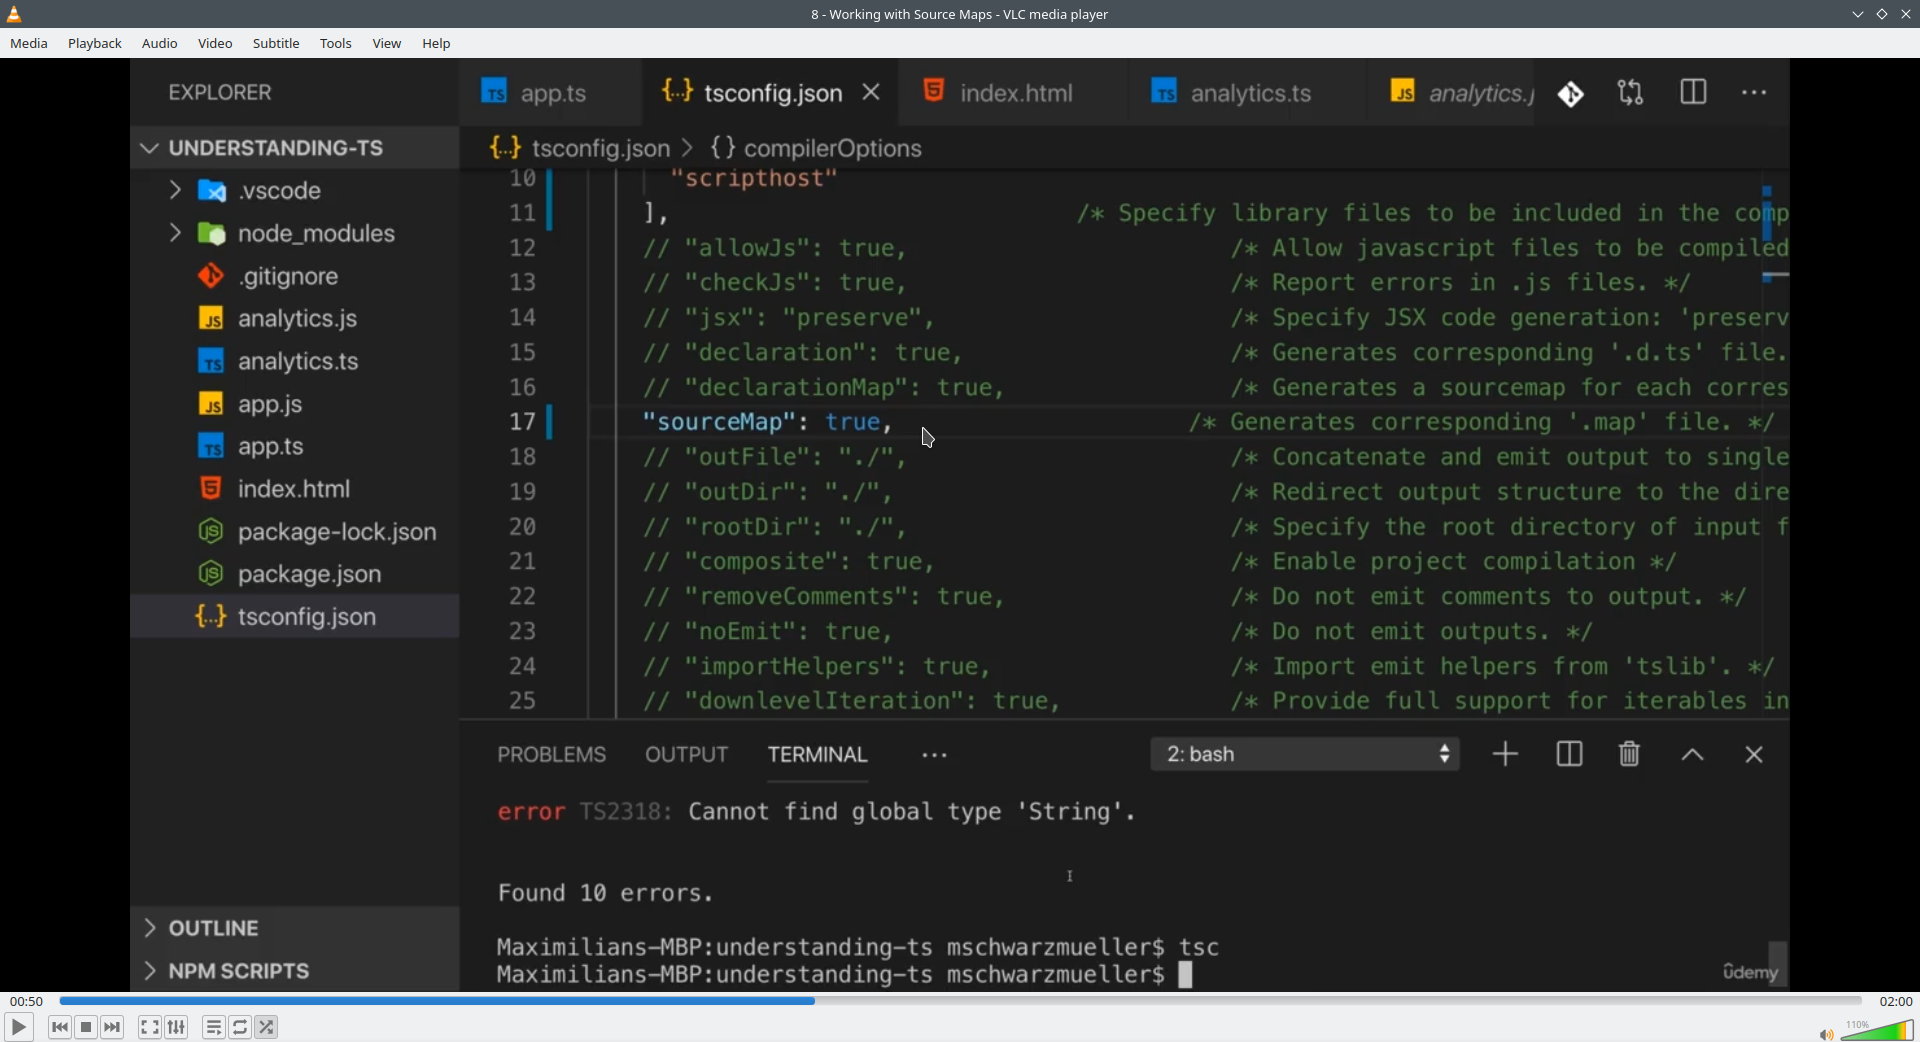This screenshot has height=1042, width=1920.
Task: Enter fullscreen video mode
Action: tap(150, 1027)
